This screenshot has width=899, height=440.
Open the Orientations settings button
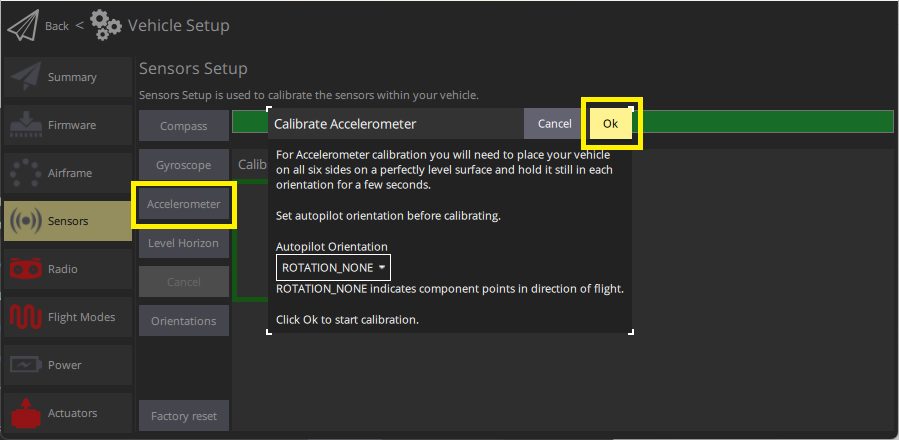click(x=183, y=321)
